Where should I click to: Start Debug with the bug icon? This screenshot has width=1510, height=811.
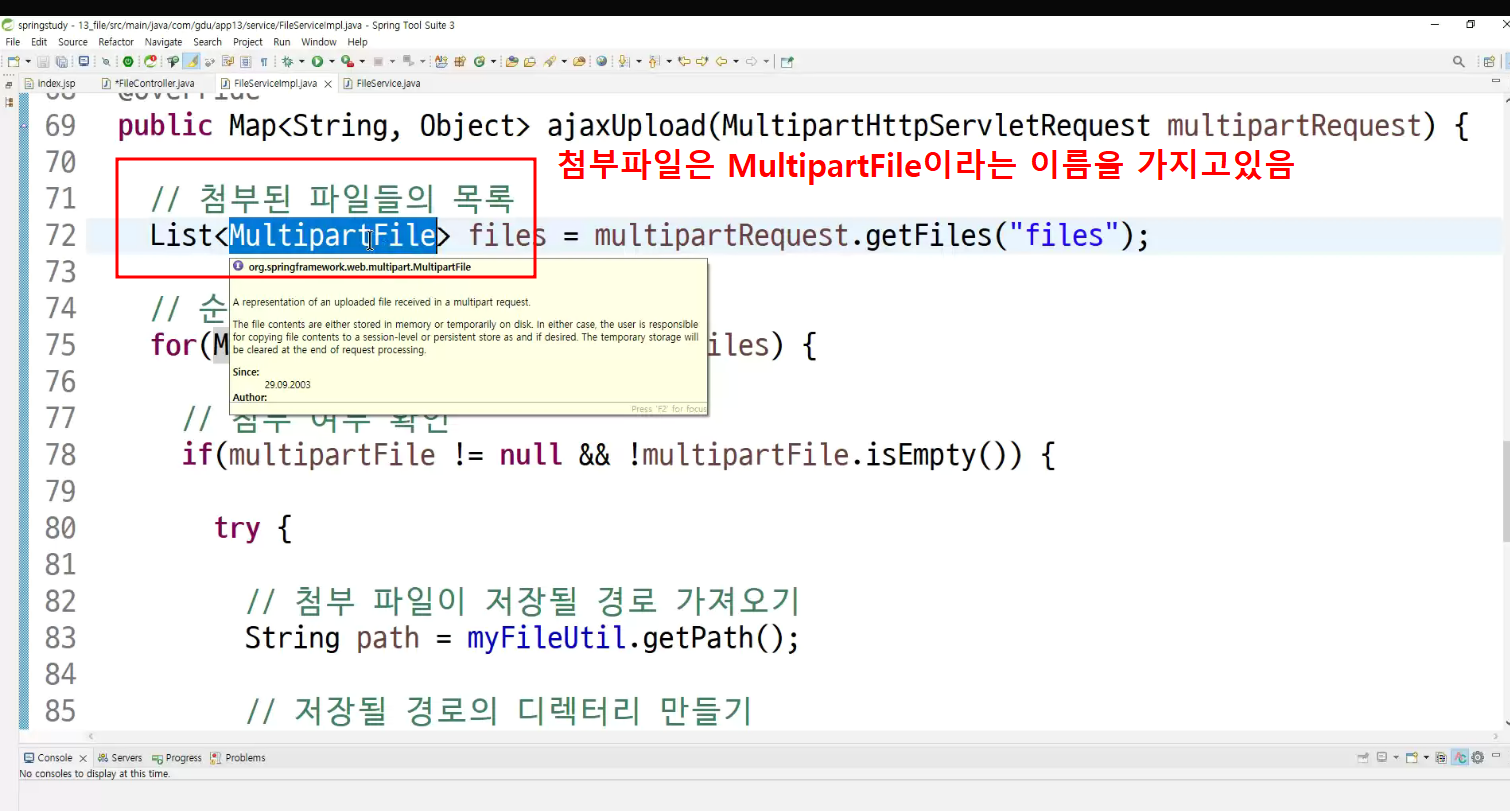[288, 61]
